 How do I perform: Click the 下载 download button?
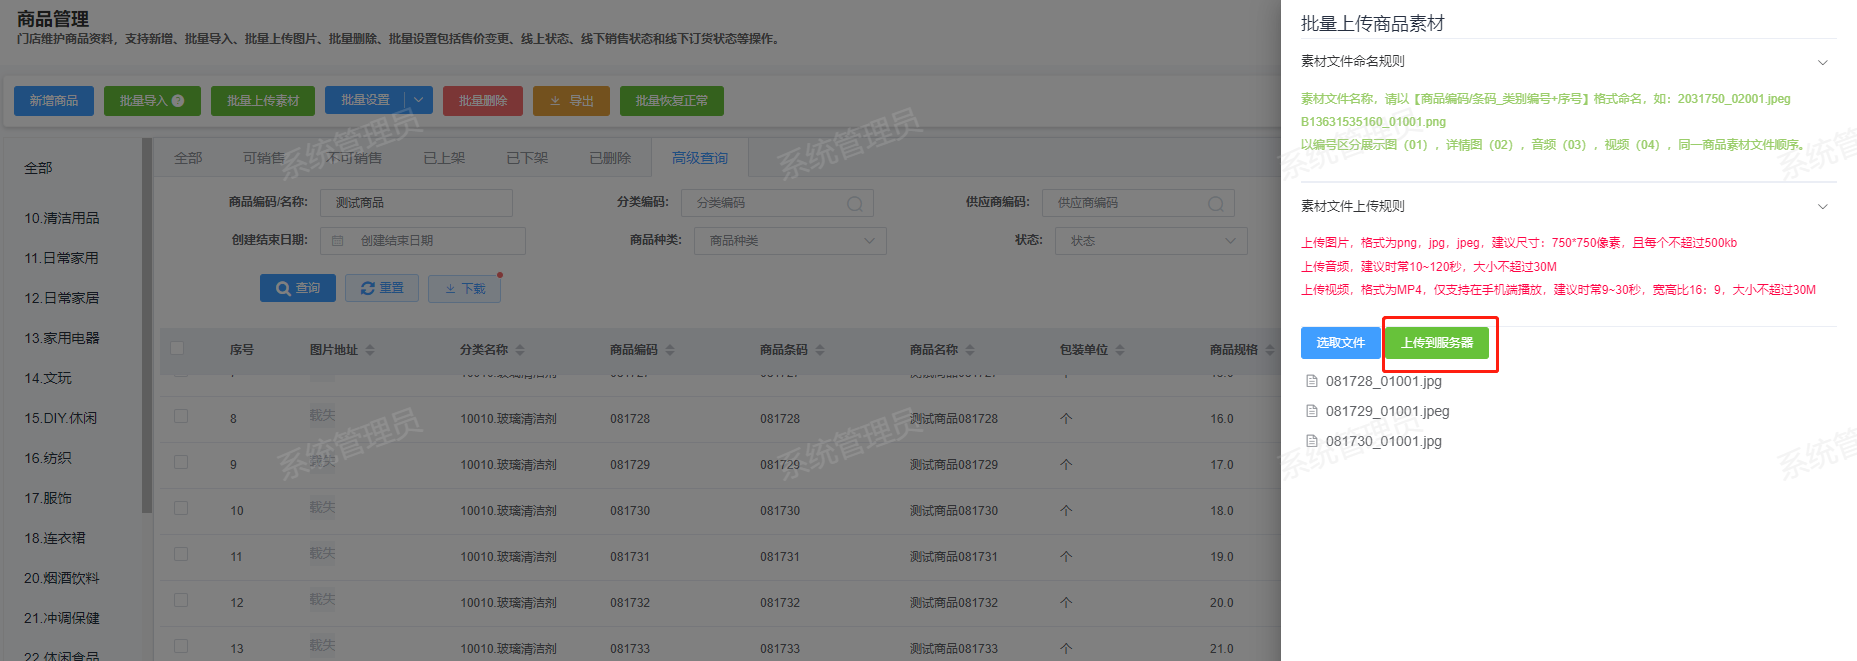464,288
